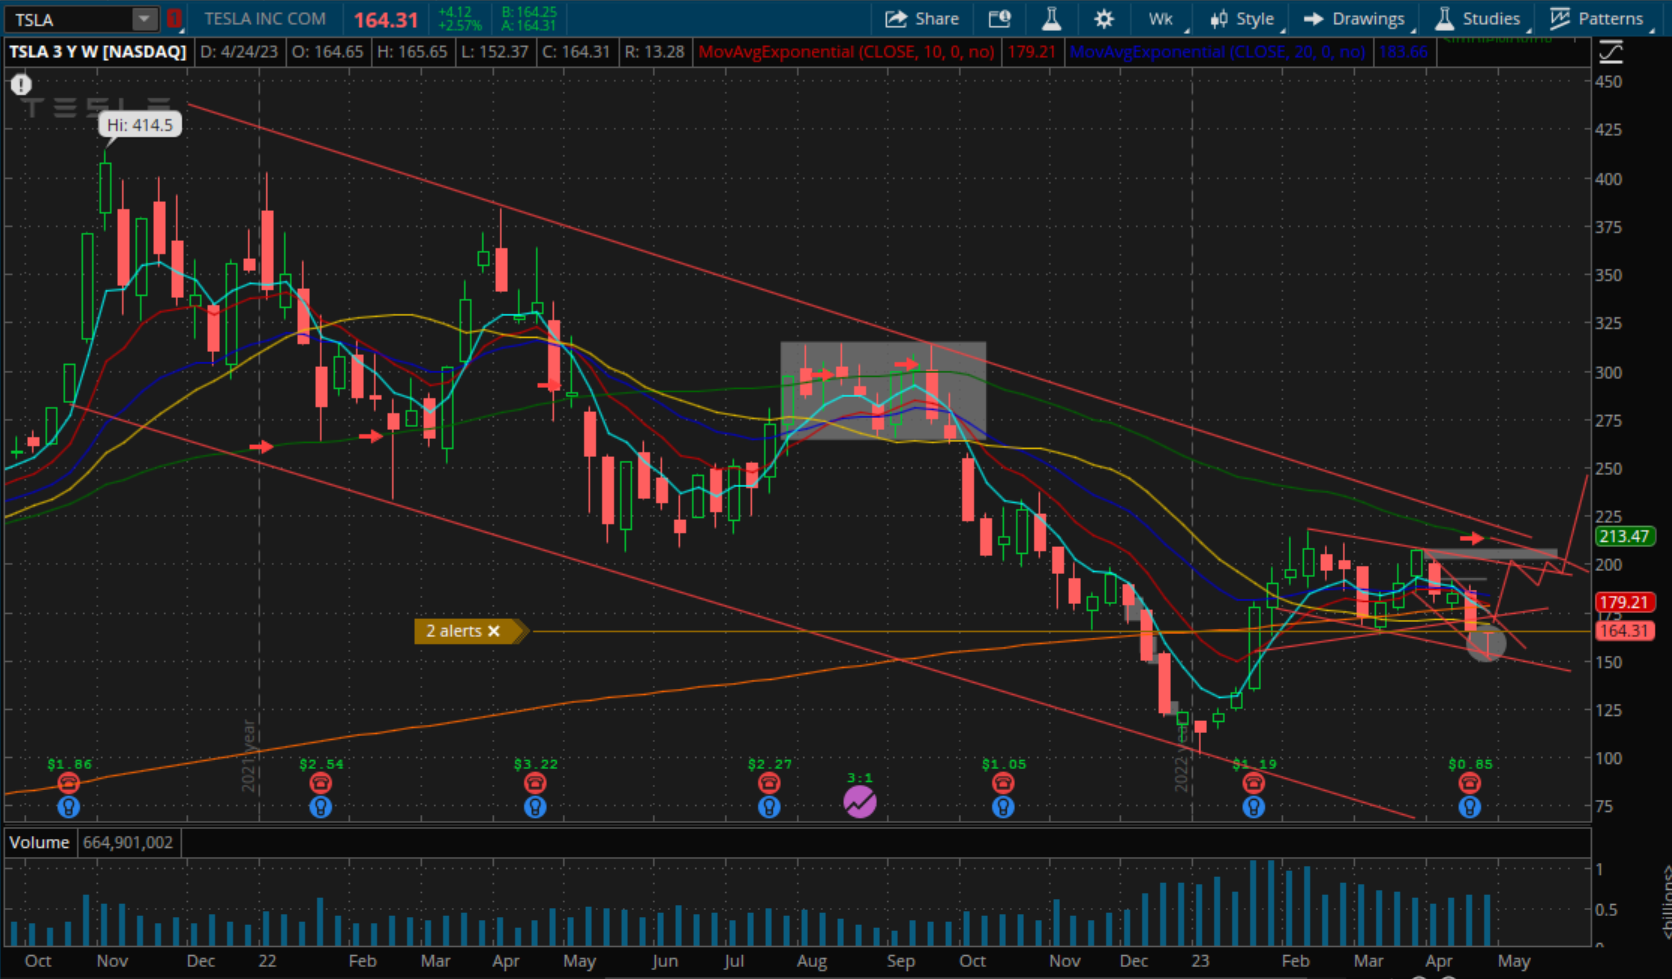1672x979 pixels.
Task: Click the exclamation notice icon on the chart
Action: point(21,85)
